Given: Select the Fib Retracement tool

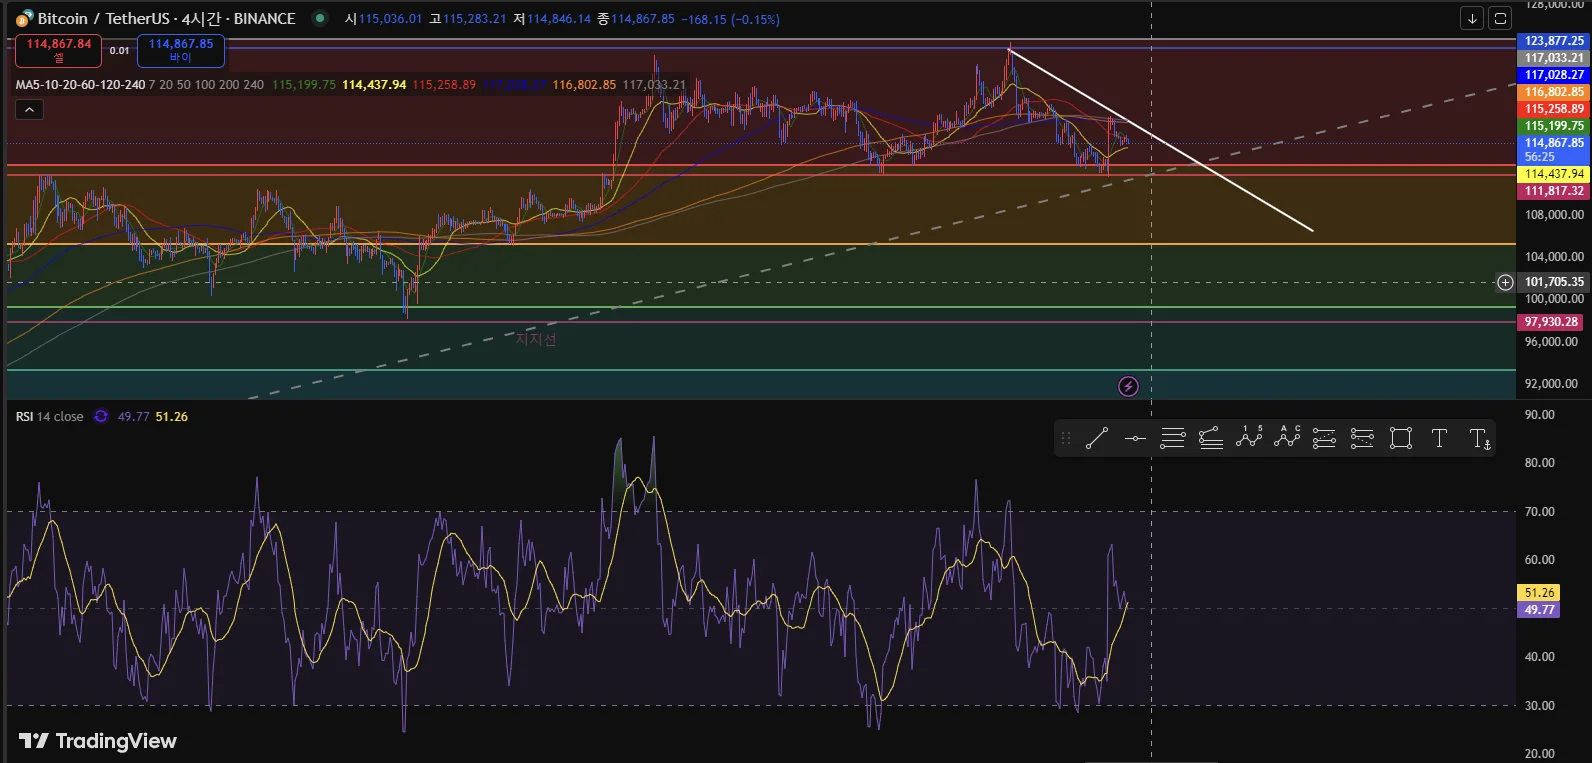Looking at the screenshot, I should click(1173, 438).
